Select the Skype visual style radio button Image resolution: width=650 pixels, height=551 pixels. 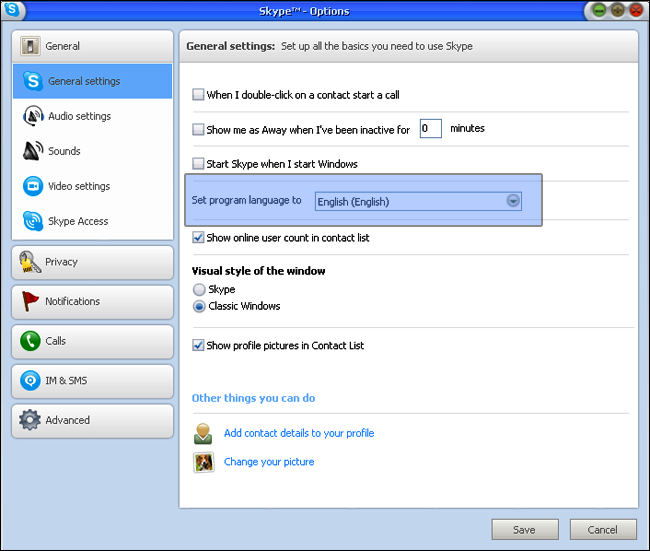[199, 289]
